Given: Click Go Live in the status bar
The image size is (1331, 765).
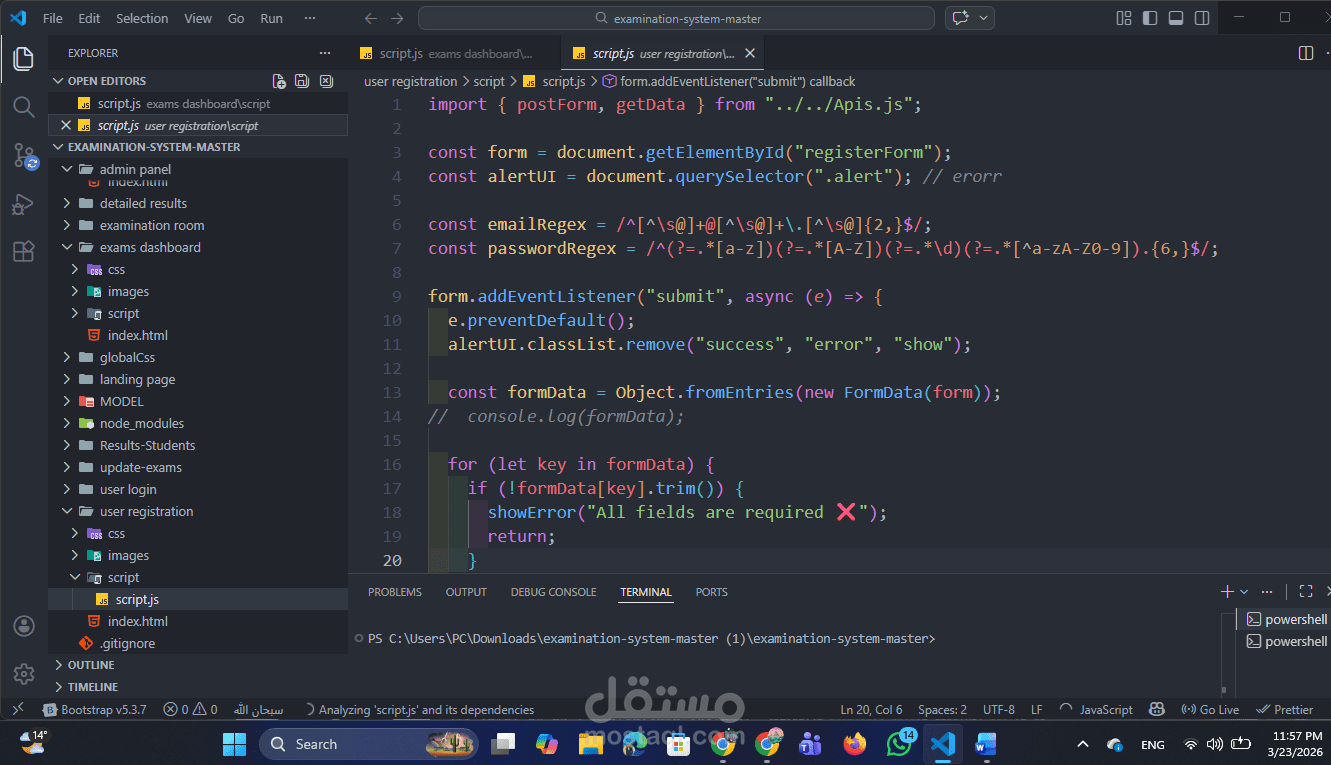Looking at the screenshot, I should [x=1210, y=709].
